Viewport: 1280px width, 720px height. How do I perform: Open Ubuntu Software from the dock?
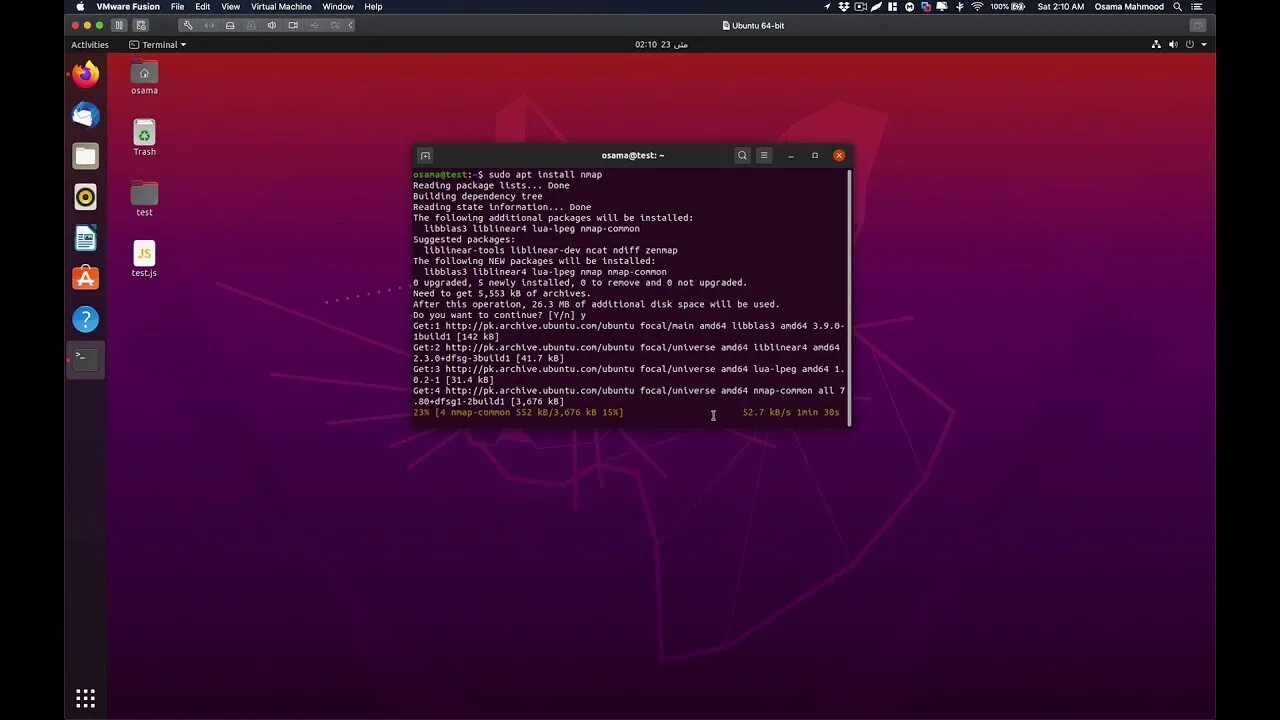(86, 278)
